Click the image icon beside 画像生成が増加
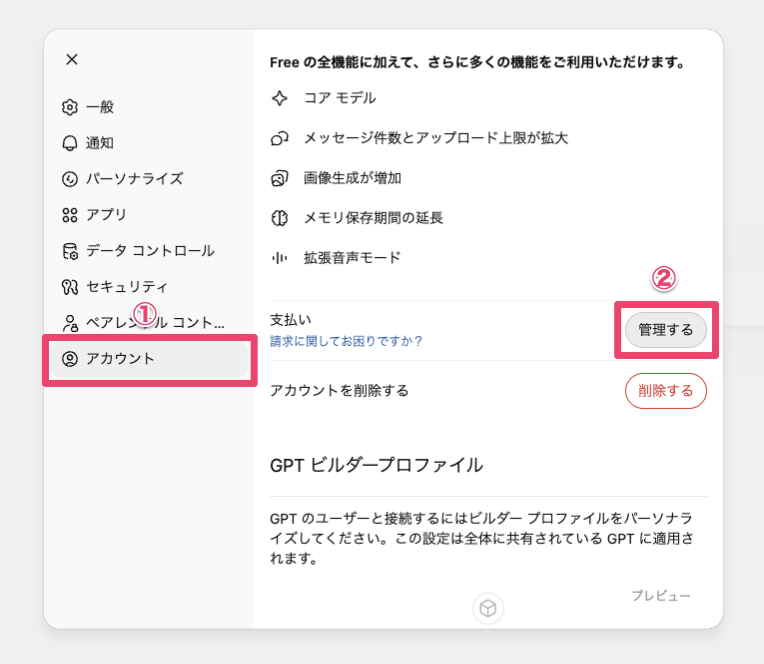Viewport: 764px width, 664px height. coord(280,178)
